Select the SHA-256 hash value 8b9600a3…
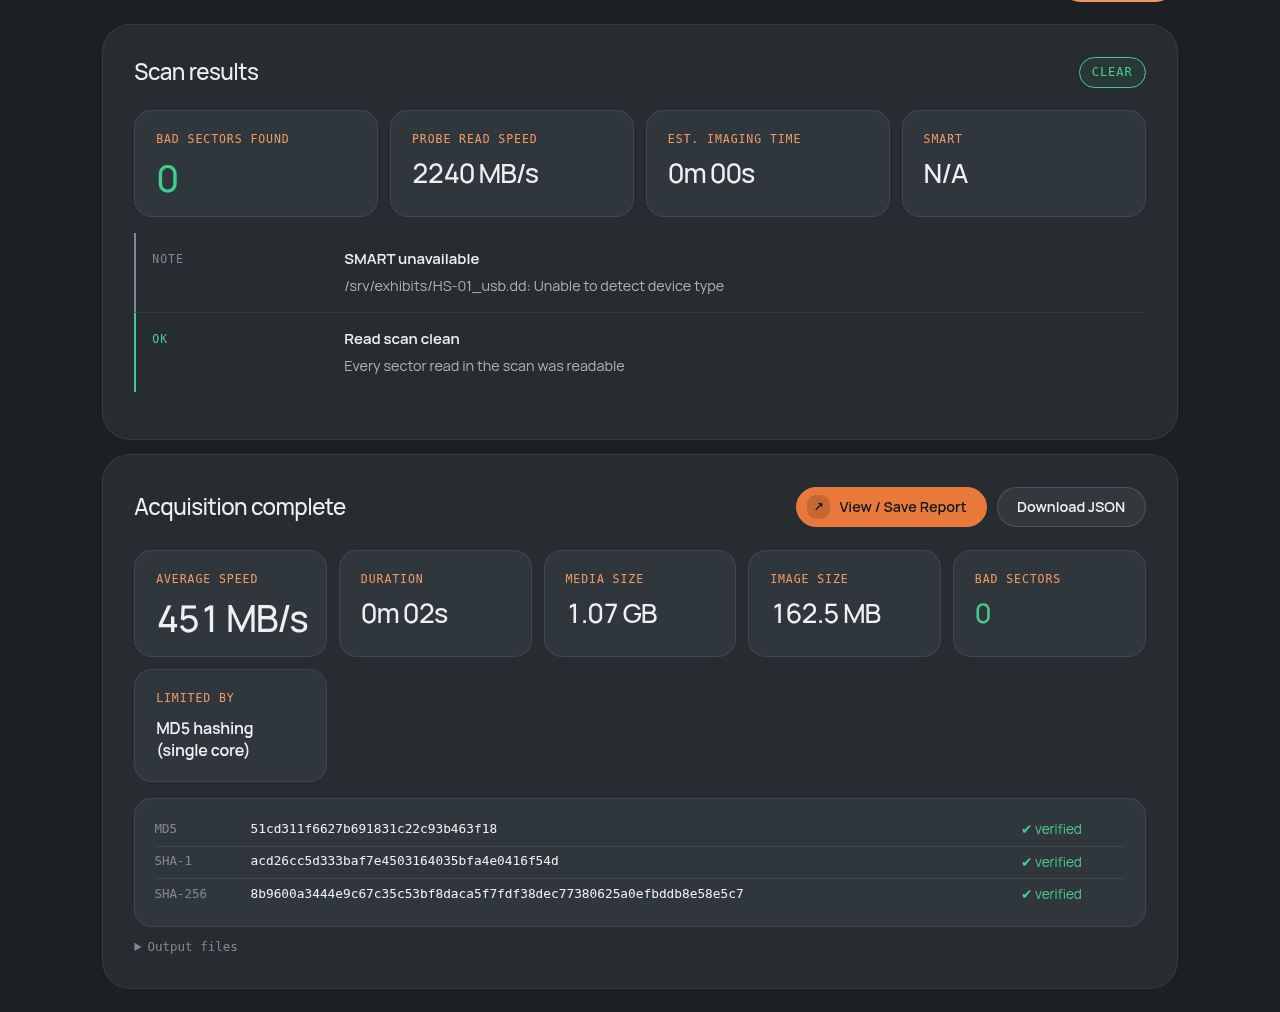This screenshot has height=1012, width=1280. click(497, 894)
